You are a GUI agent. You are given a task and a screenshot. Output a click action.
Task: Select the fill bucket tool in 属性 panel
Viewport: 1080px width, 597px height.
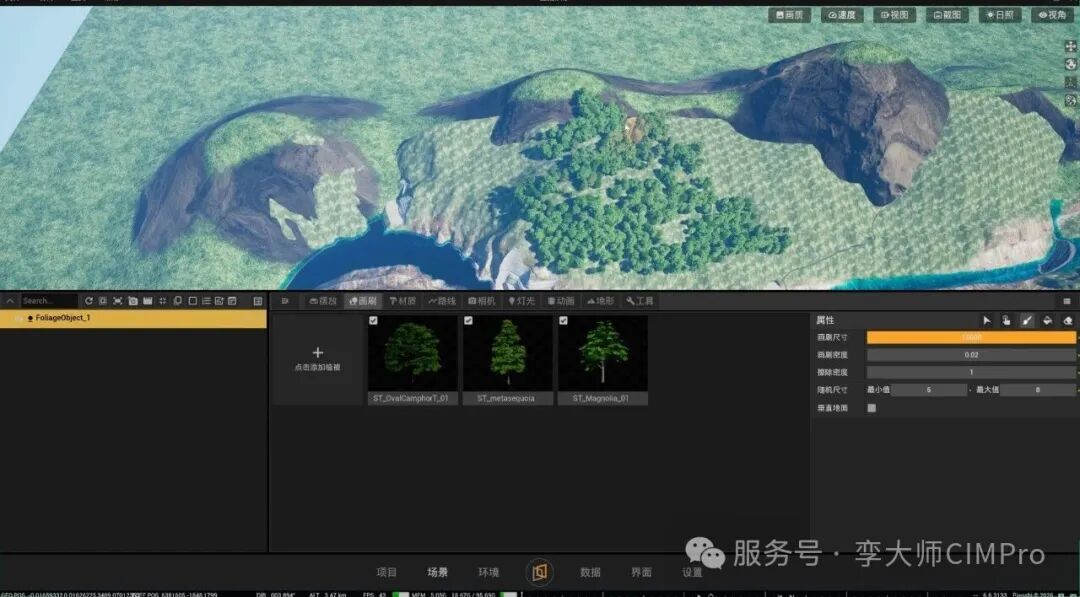[1048, 320]
